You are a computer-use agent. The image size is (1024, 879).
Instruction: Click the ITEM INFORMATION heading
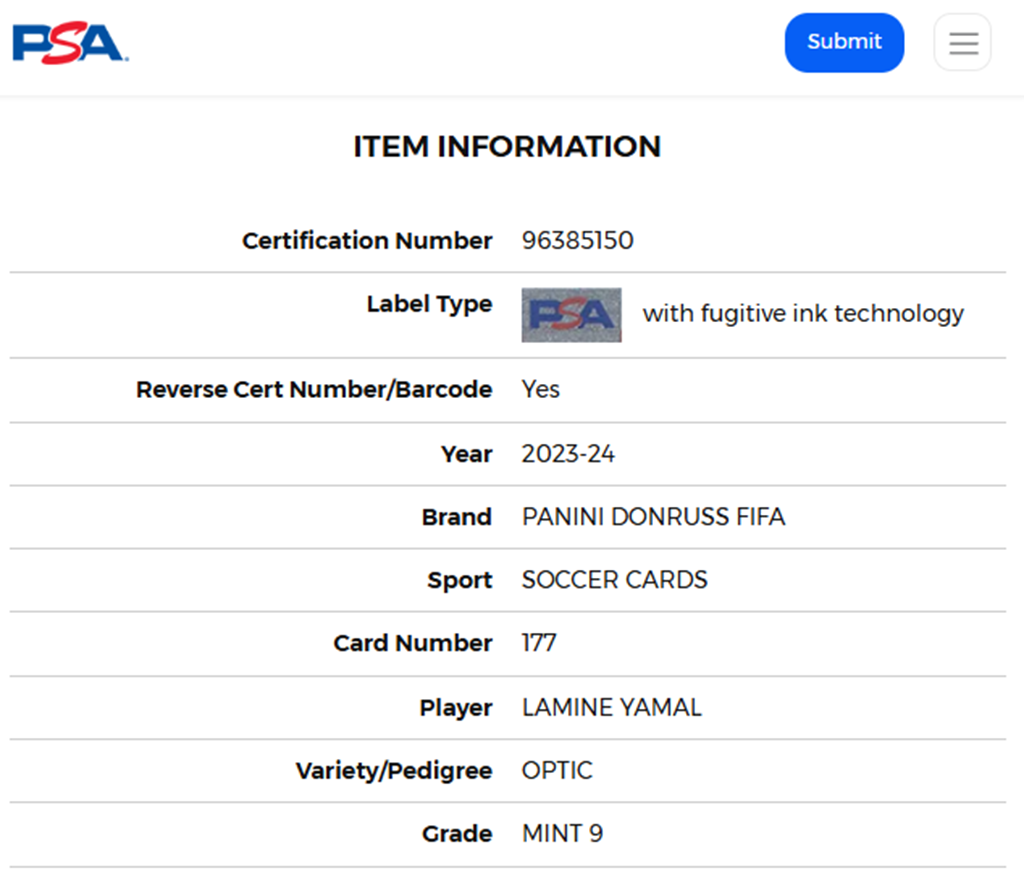click(x=507, y=147)
